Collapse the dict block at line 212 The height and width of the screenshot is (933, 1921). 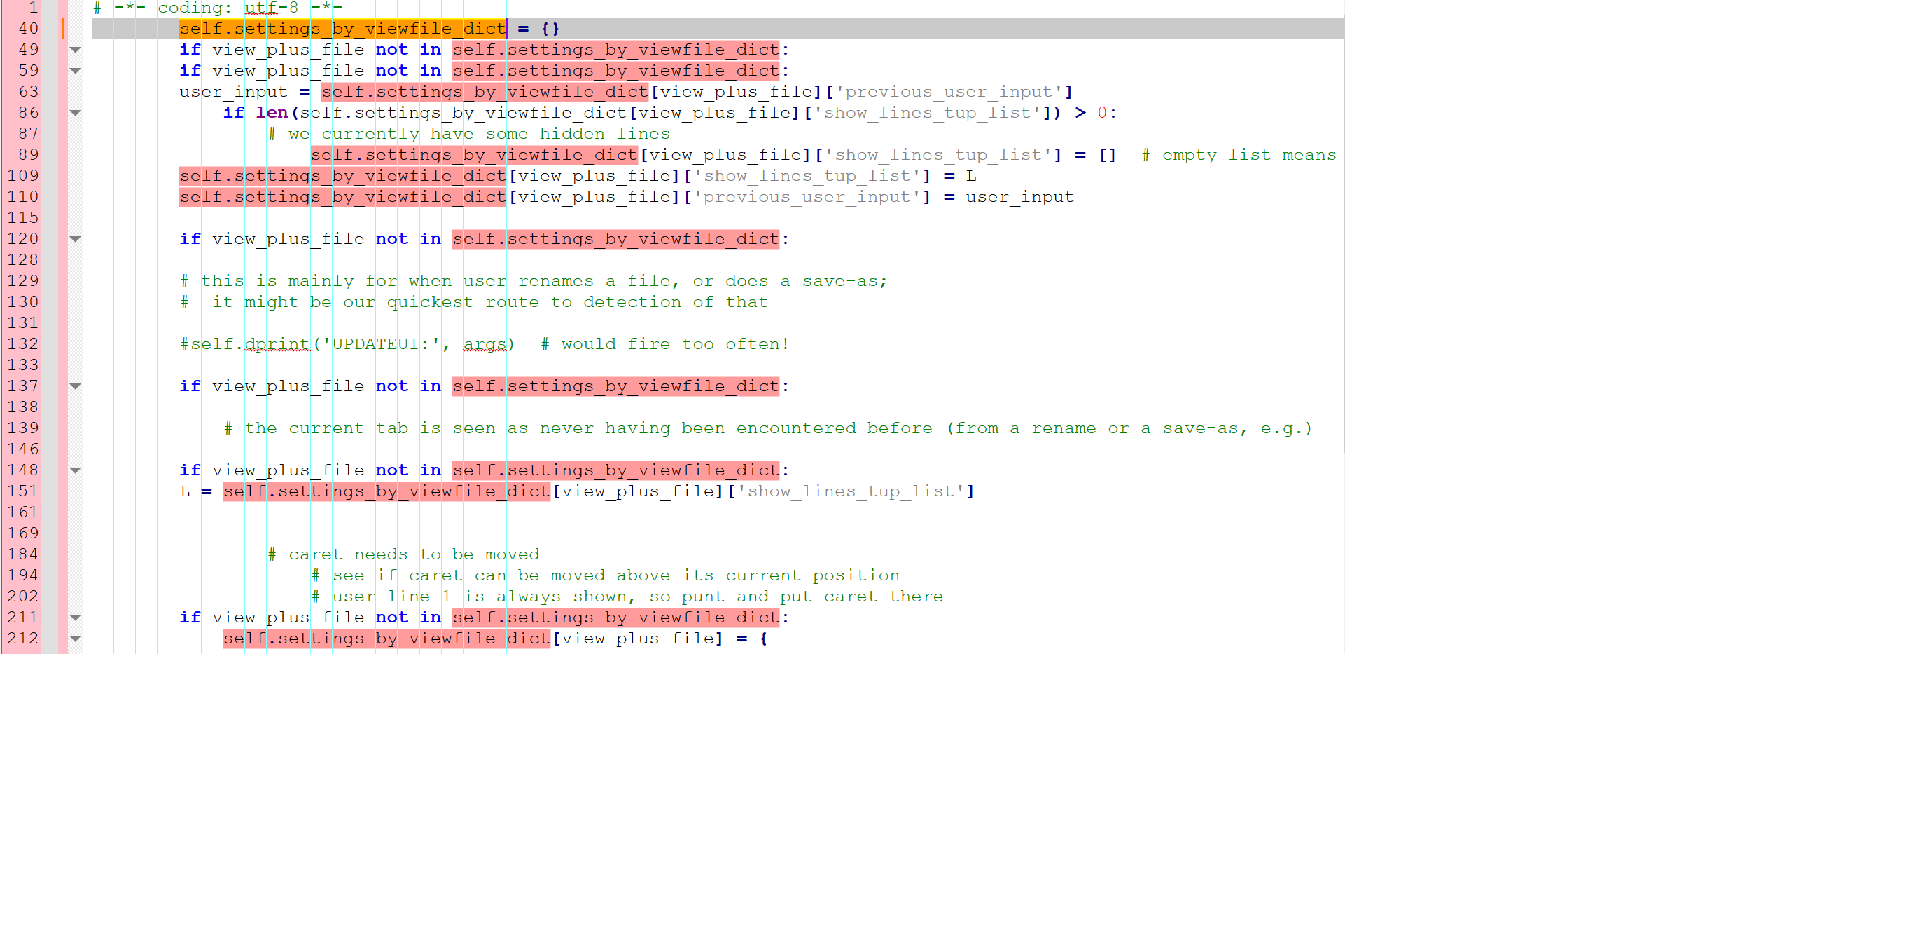pyautogui.click(x=75, y=638)
